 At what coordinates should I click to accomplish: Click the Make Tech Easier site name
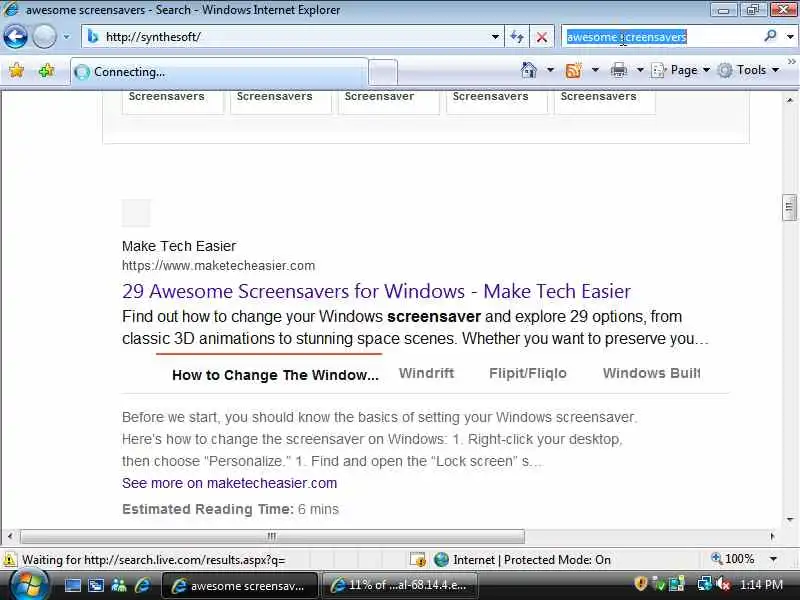point(179,246)
